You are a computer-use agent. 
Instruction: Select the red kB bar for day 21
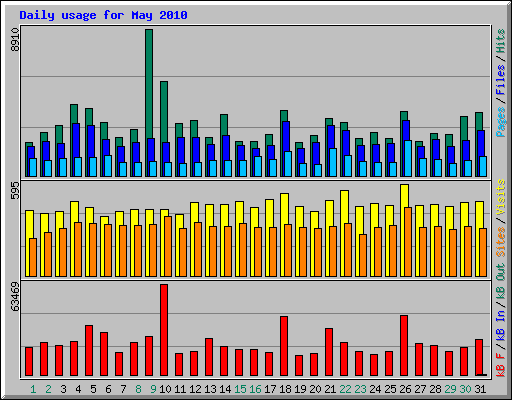[329, 352]
